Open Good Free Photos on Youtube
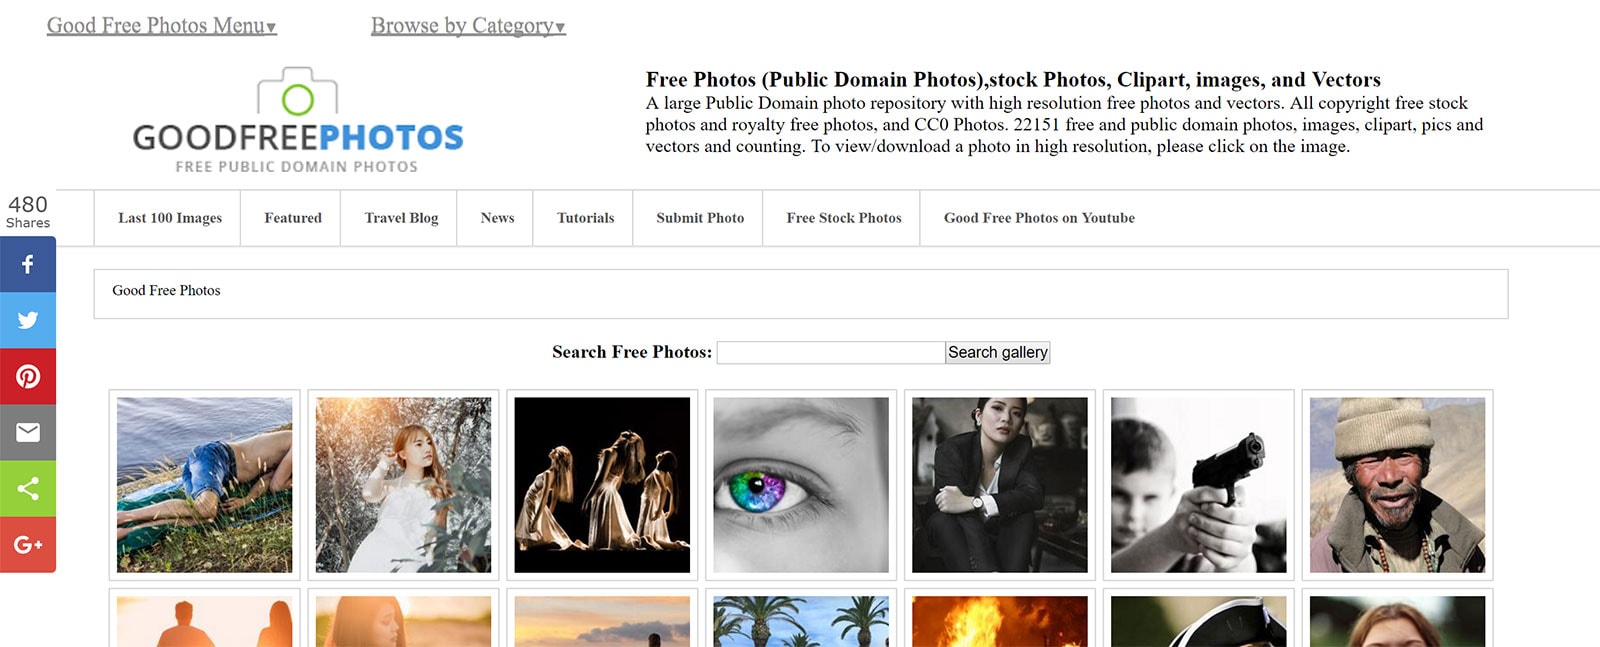This screenshot has width=1600, height=647. click(1039, 218)
